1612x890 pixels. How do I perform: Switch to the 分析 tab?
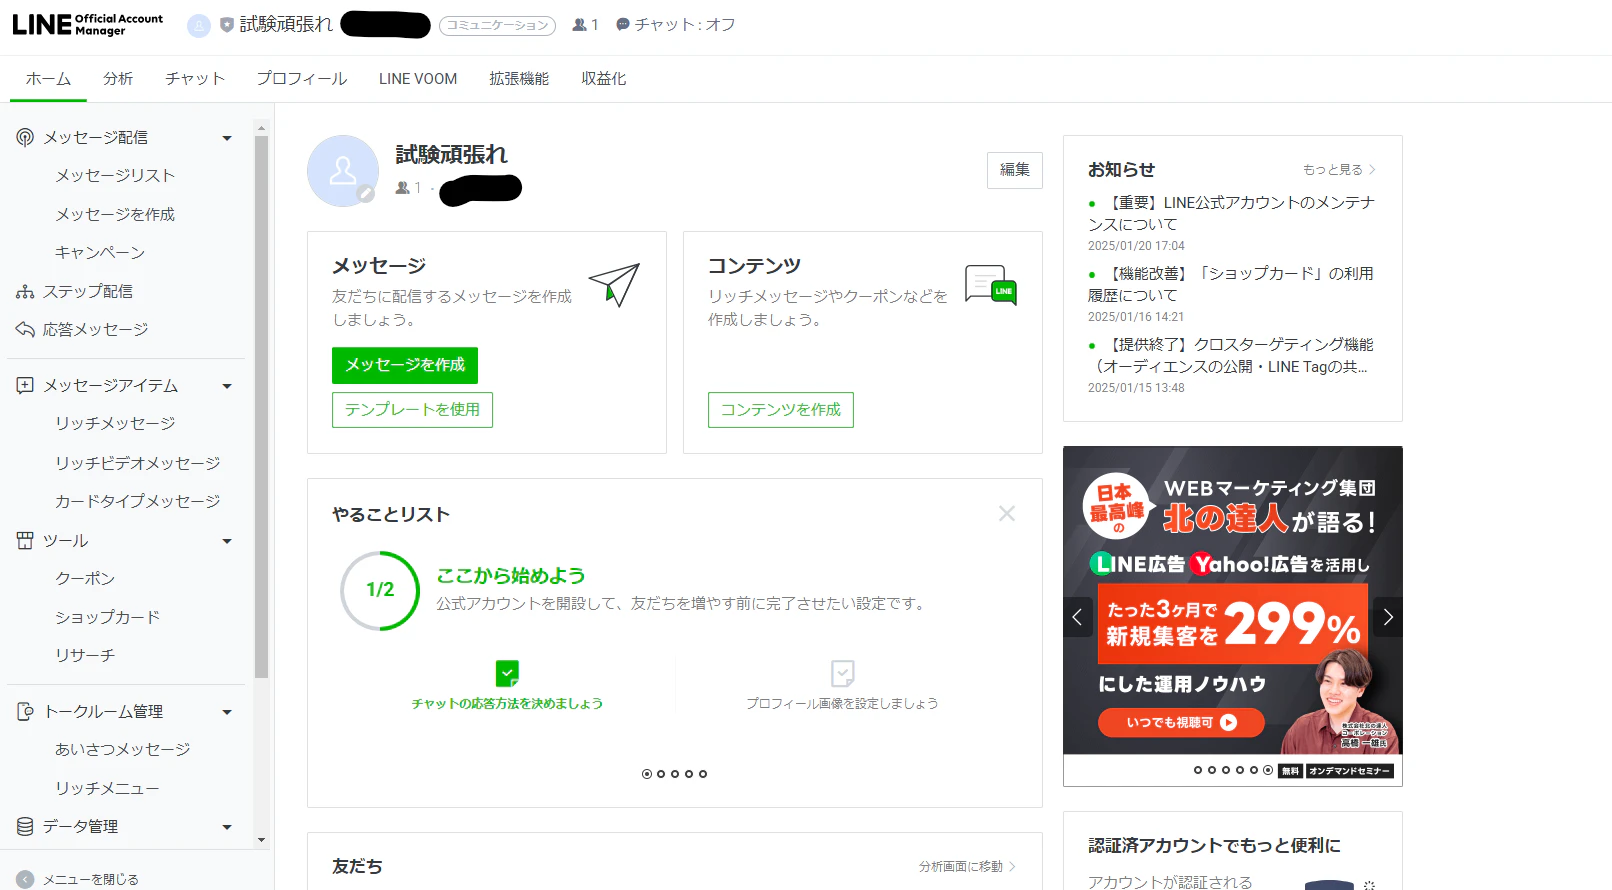(x=118, y=79)
